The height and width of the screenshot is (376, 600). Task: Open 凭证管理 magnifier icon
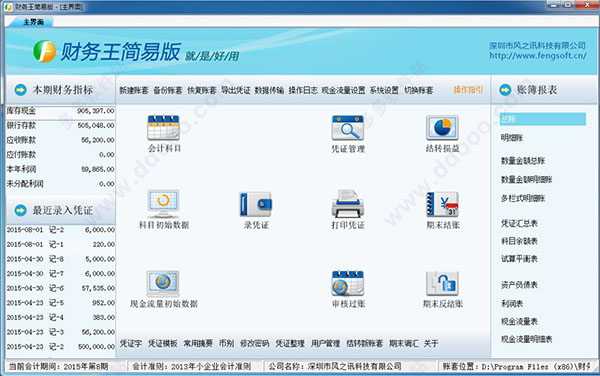pos(347,128)
